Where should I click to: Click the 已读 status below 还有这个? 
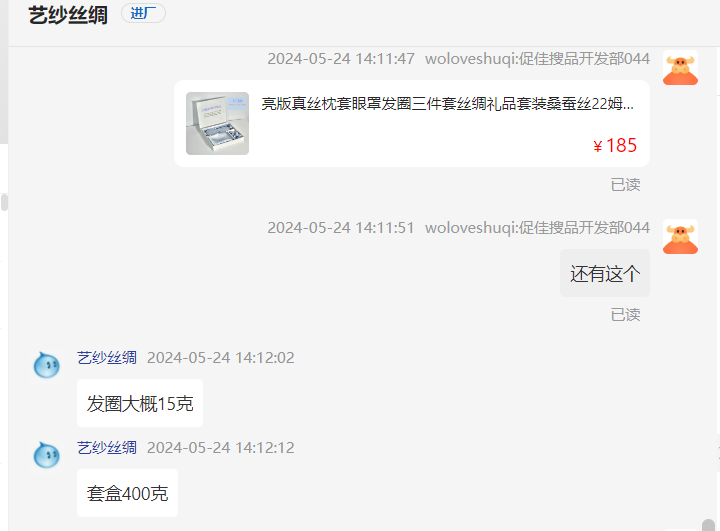pyautogui.click(x=625, y=315)
